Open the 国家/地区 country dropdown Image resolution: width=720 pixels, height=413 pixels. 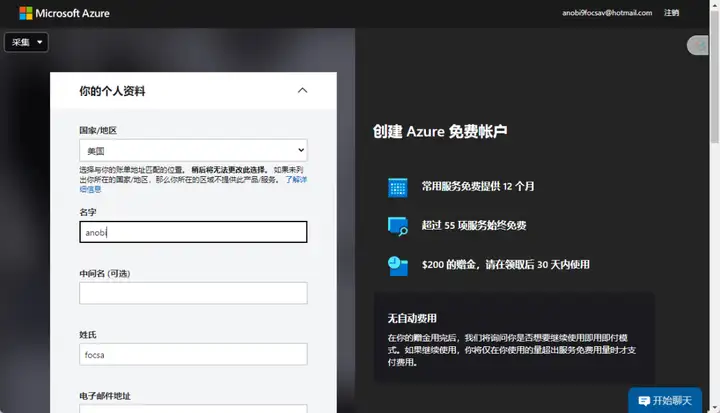coord(193,150)
